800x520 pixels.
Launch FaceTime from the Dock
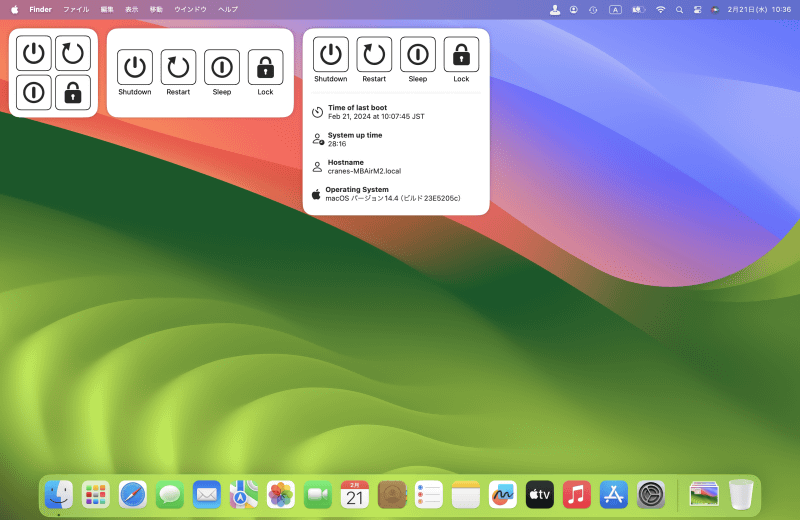(x=318, y=494)
